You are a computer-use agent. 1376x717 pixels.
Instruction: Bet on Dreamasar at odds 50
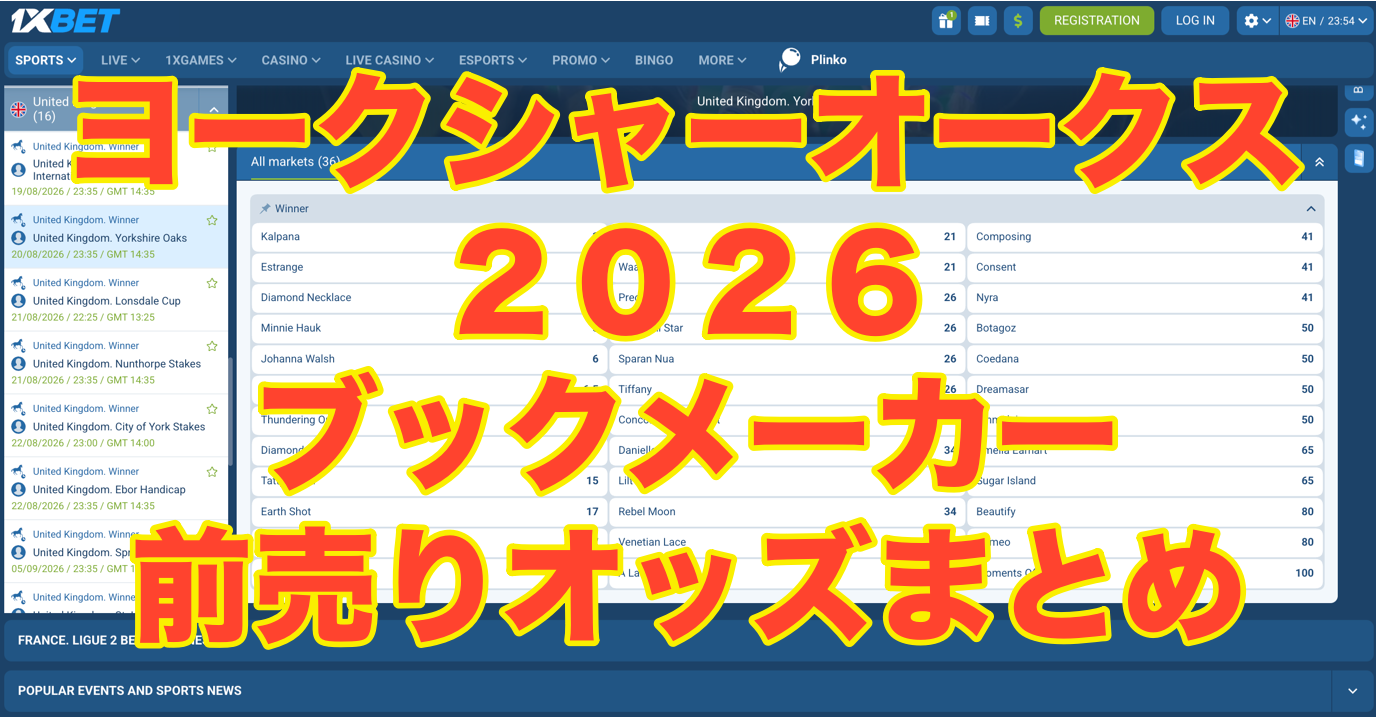click(1145, 389)
